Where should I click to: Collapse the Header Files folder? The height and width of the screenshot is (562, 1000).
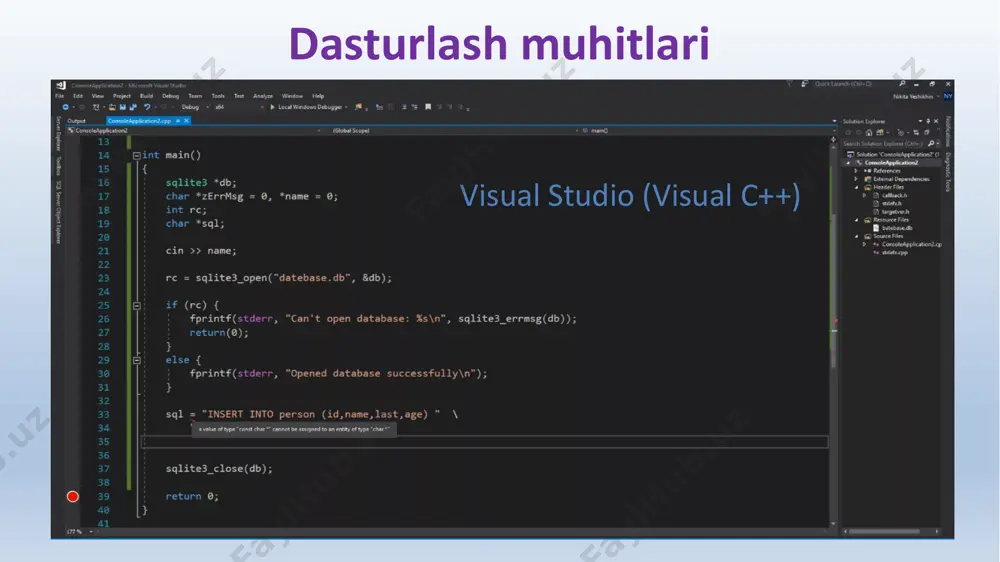click(856, 188)
